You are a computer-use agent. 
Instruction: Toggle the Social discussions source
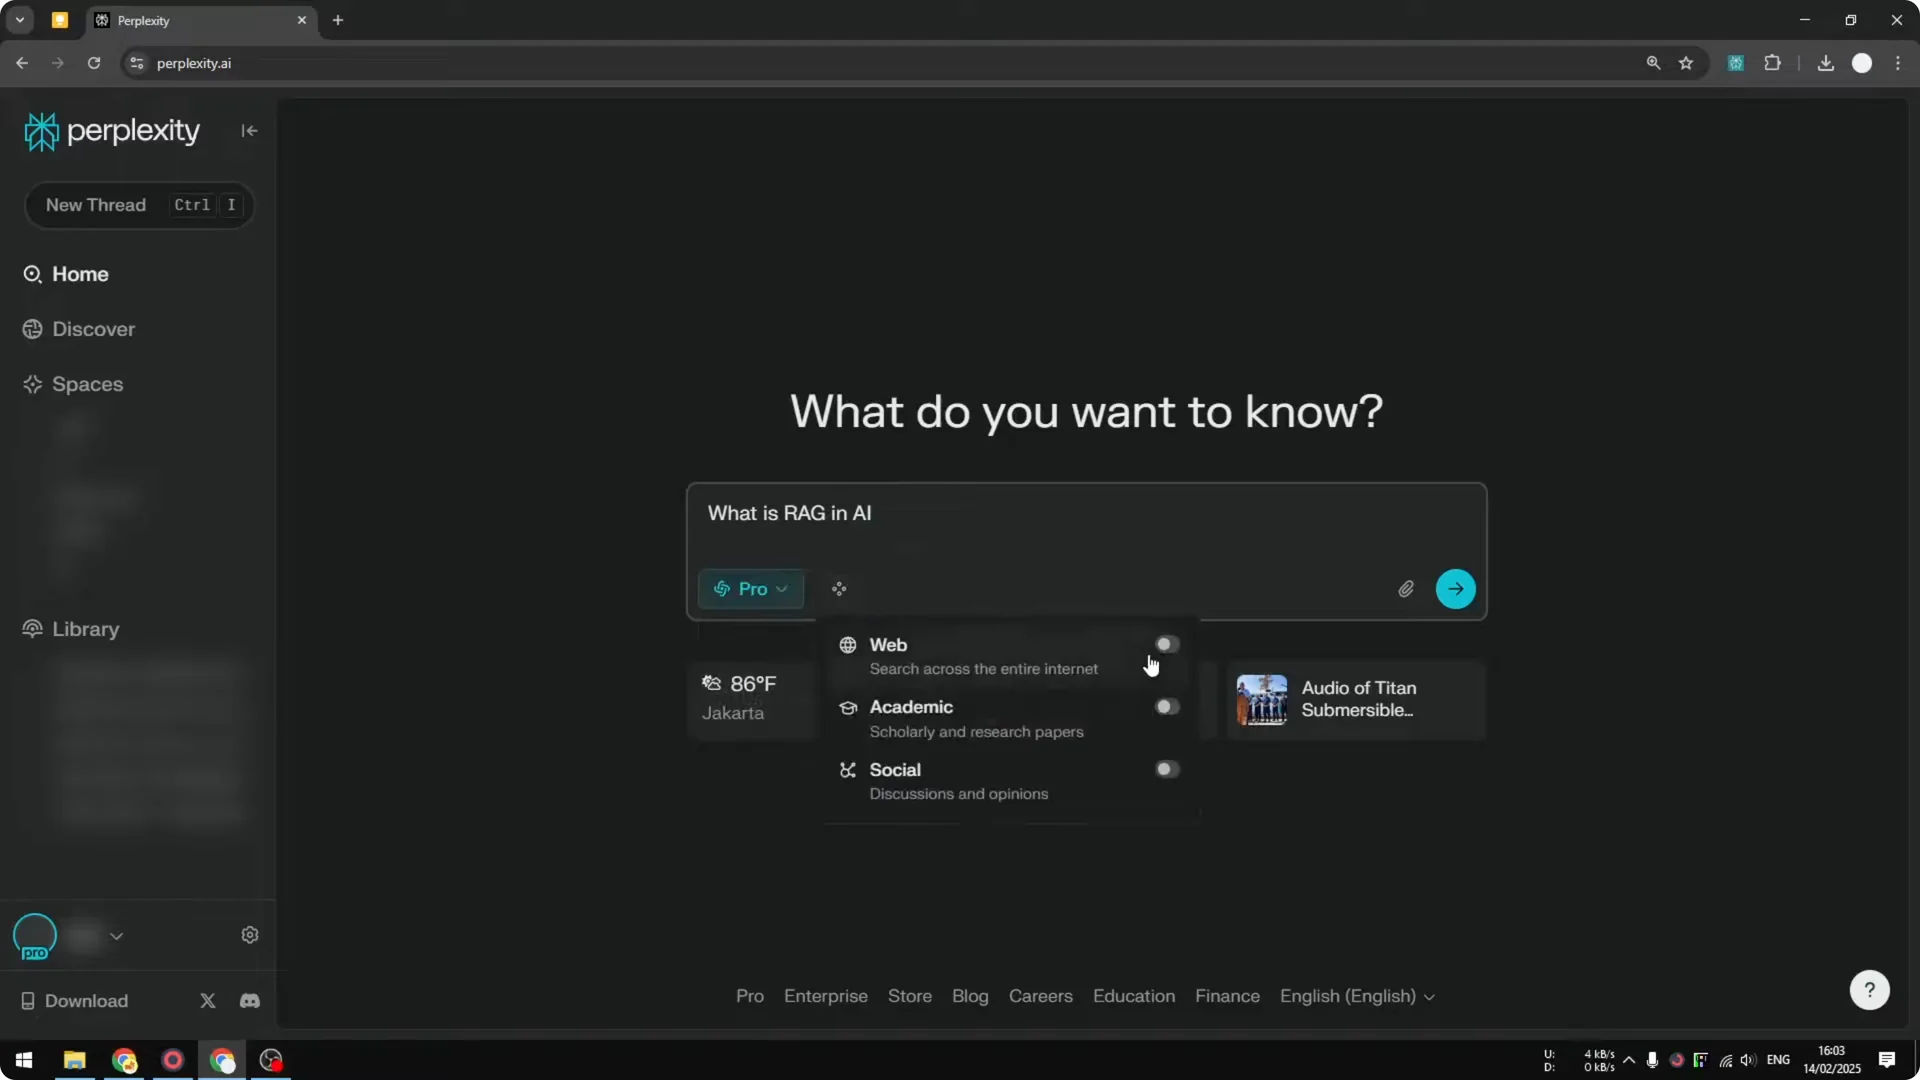1165,768
